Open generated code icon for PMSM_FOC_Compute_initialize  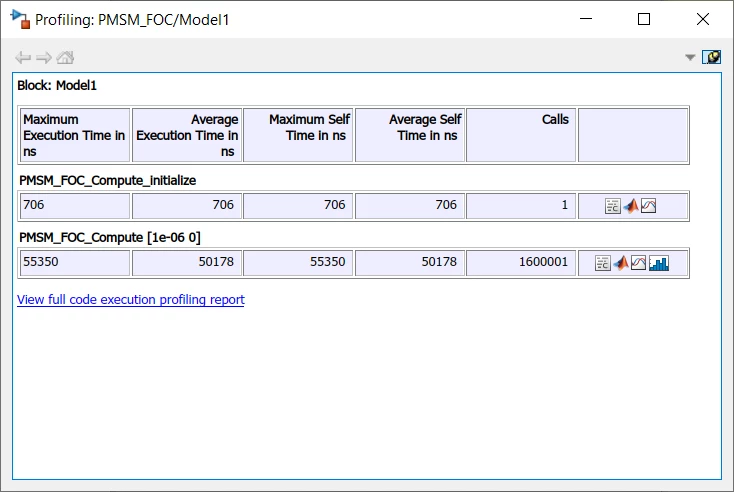612,206
